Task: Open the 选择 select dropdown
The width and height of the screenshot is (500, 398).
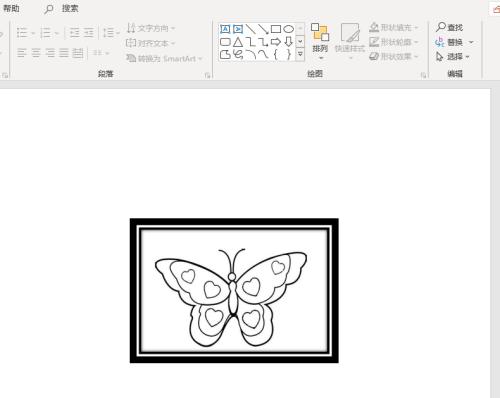Action: click(x=453, y=57)
